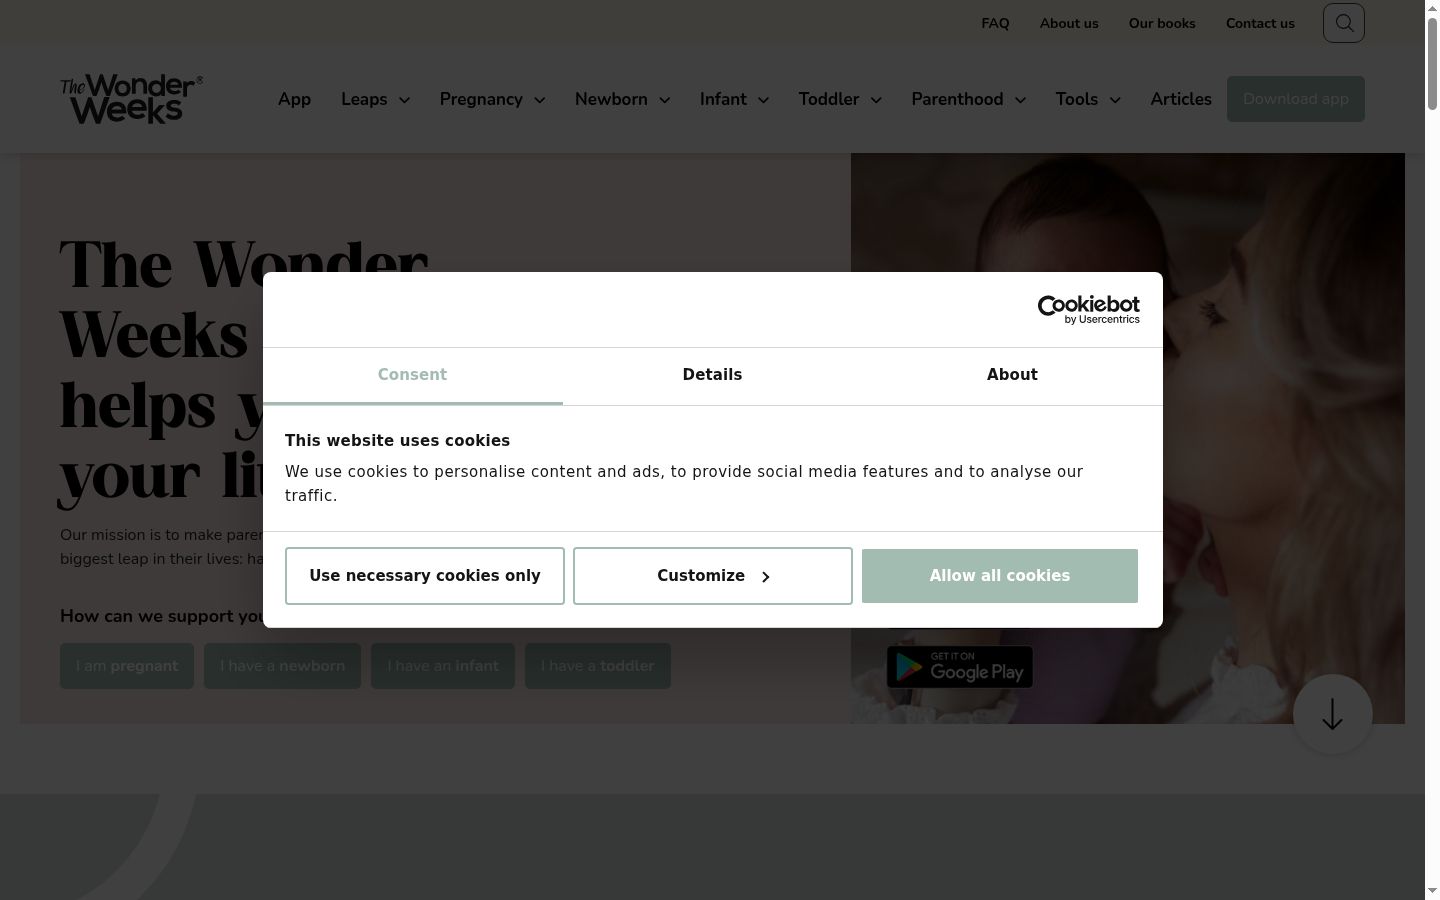Click the page vertical scrollbar thumb
Screen dimensions: 1440x900
(x=1432, y=62)
